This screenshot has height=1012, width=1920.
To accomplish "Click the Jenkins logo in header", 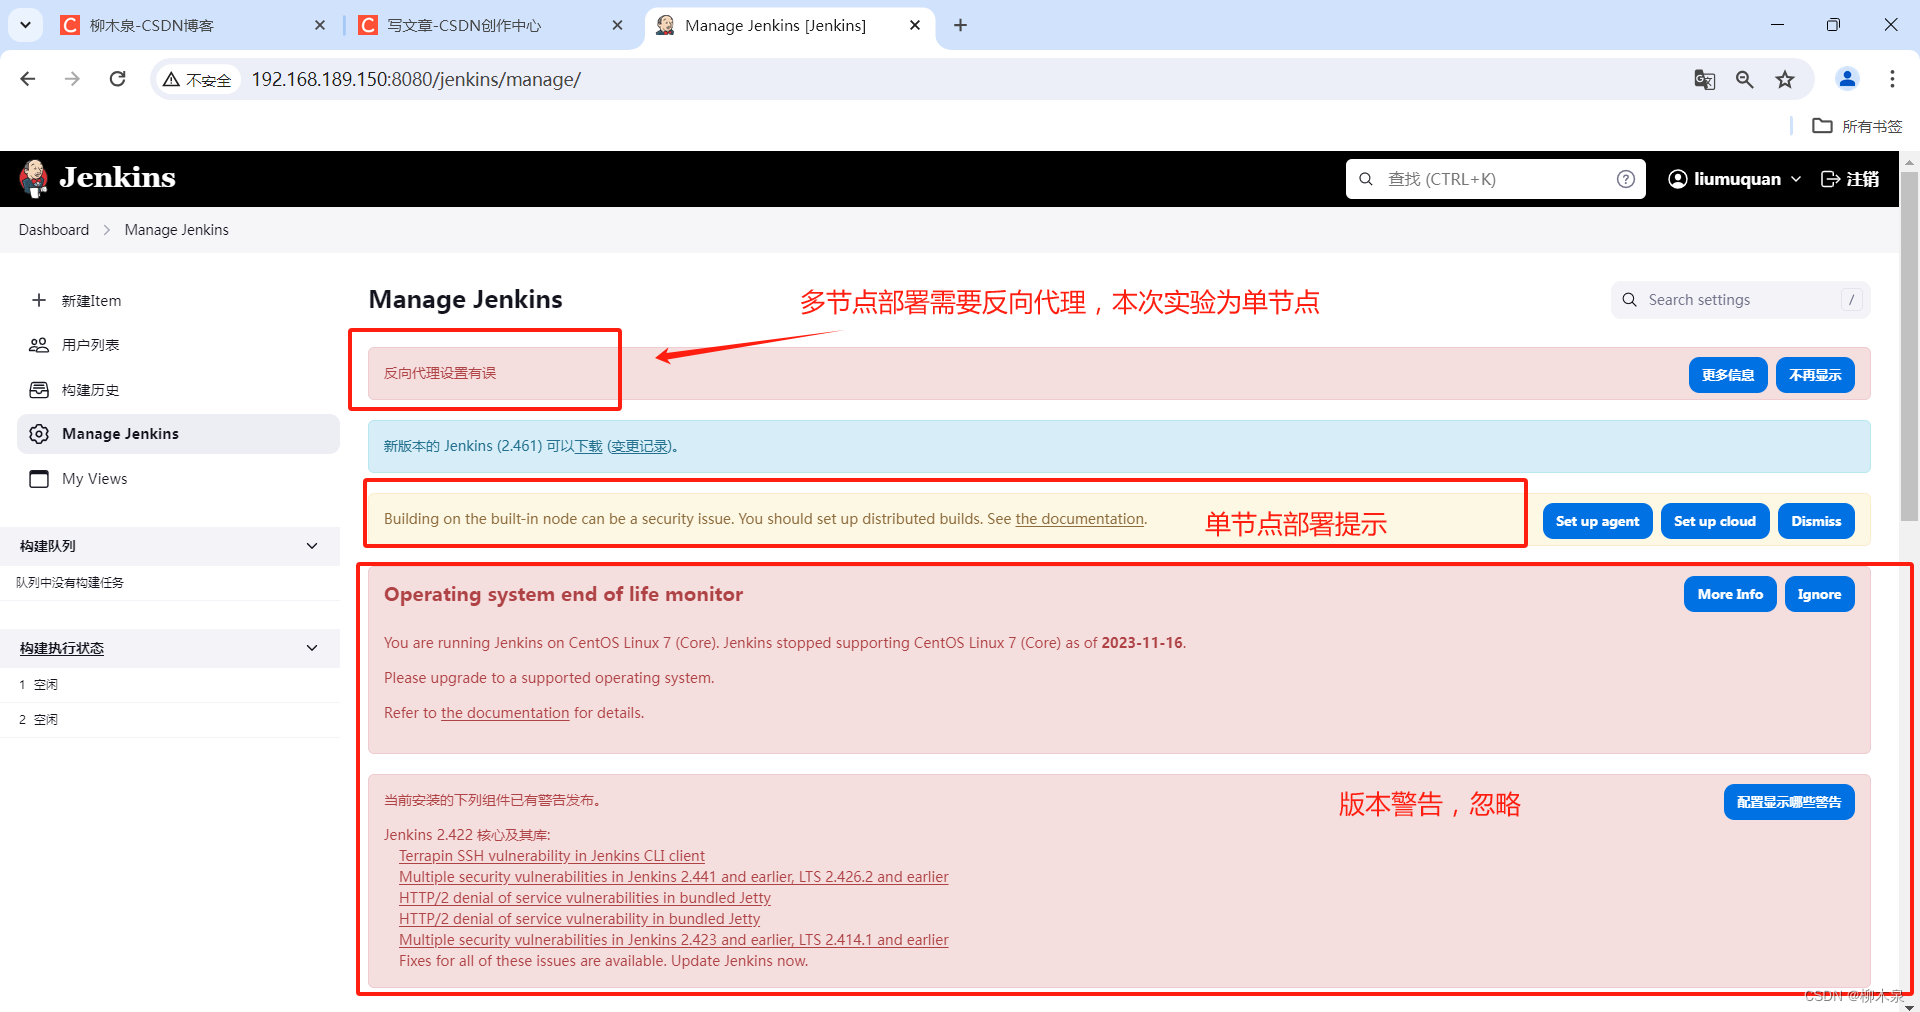I will (97, 178).
